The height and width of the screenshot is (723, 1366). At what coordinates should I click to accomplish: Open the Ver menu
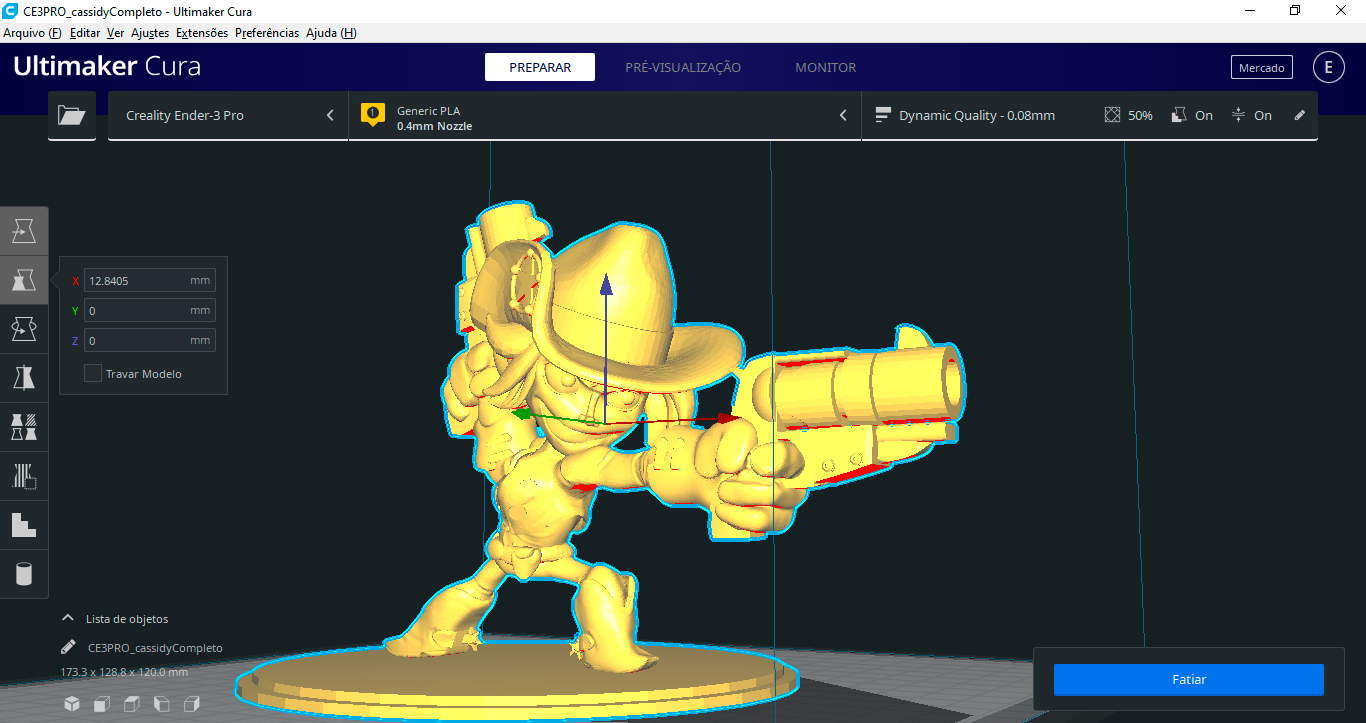coord(116,33)
